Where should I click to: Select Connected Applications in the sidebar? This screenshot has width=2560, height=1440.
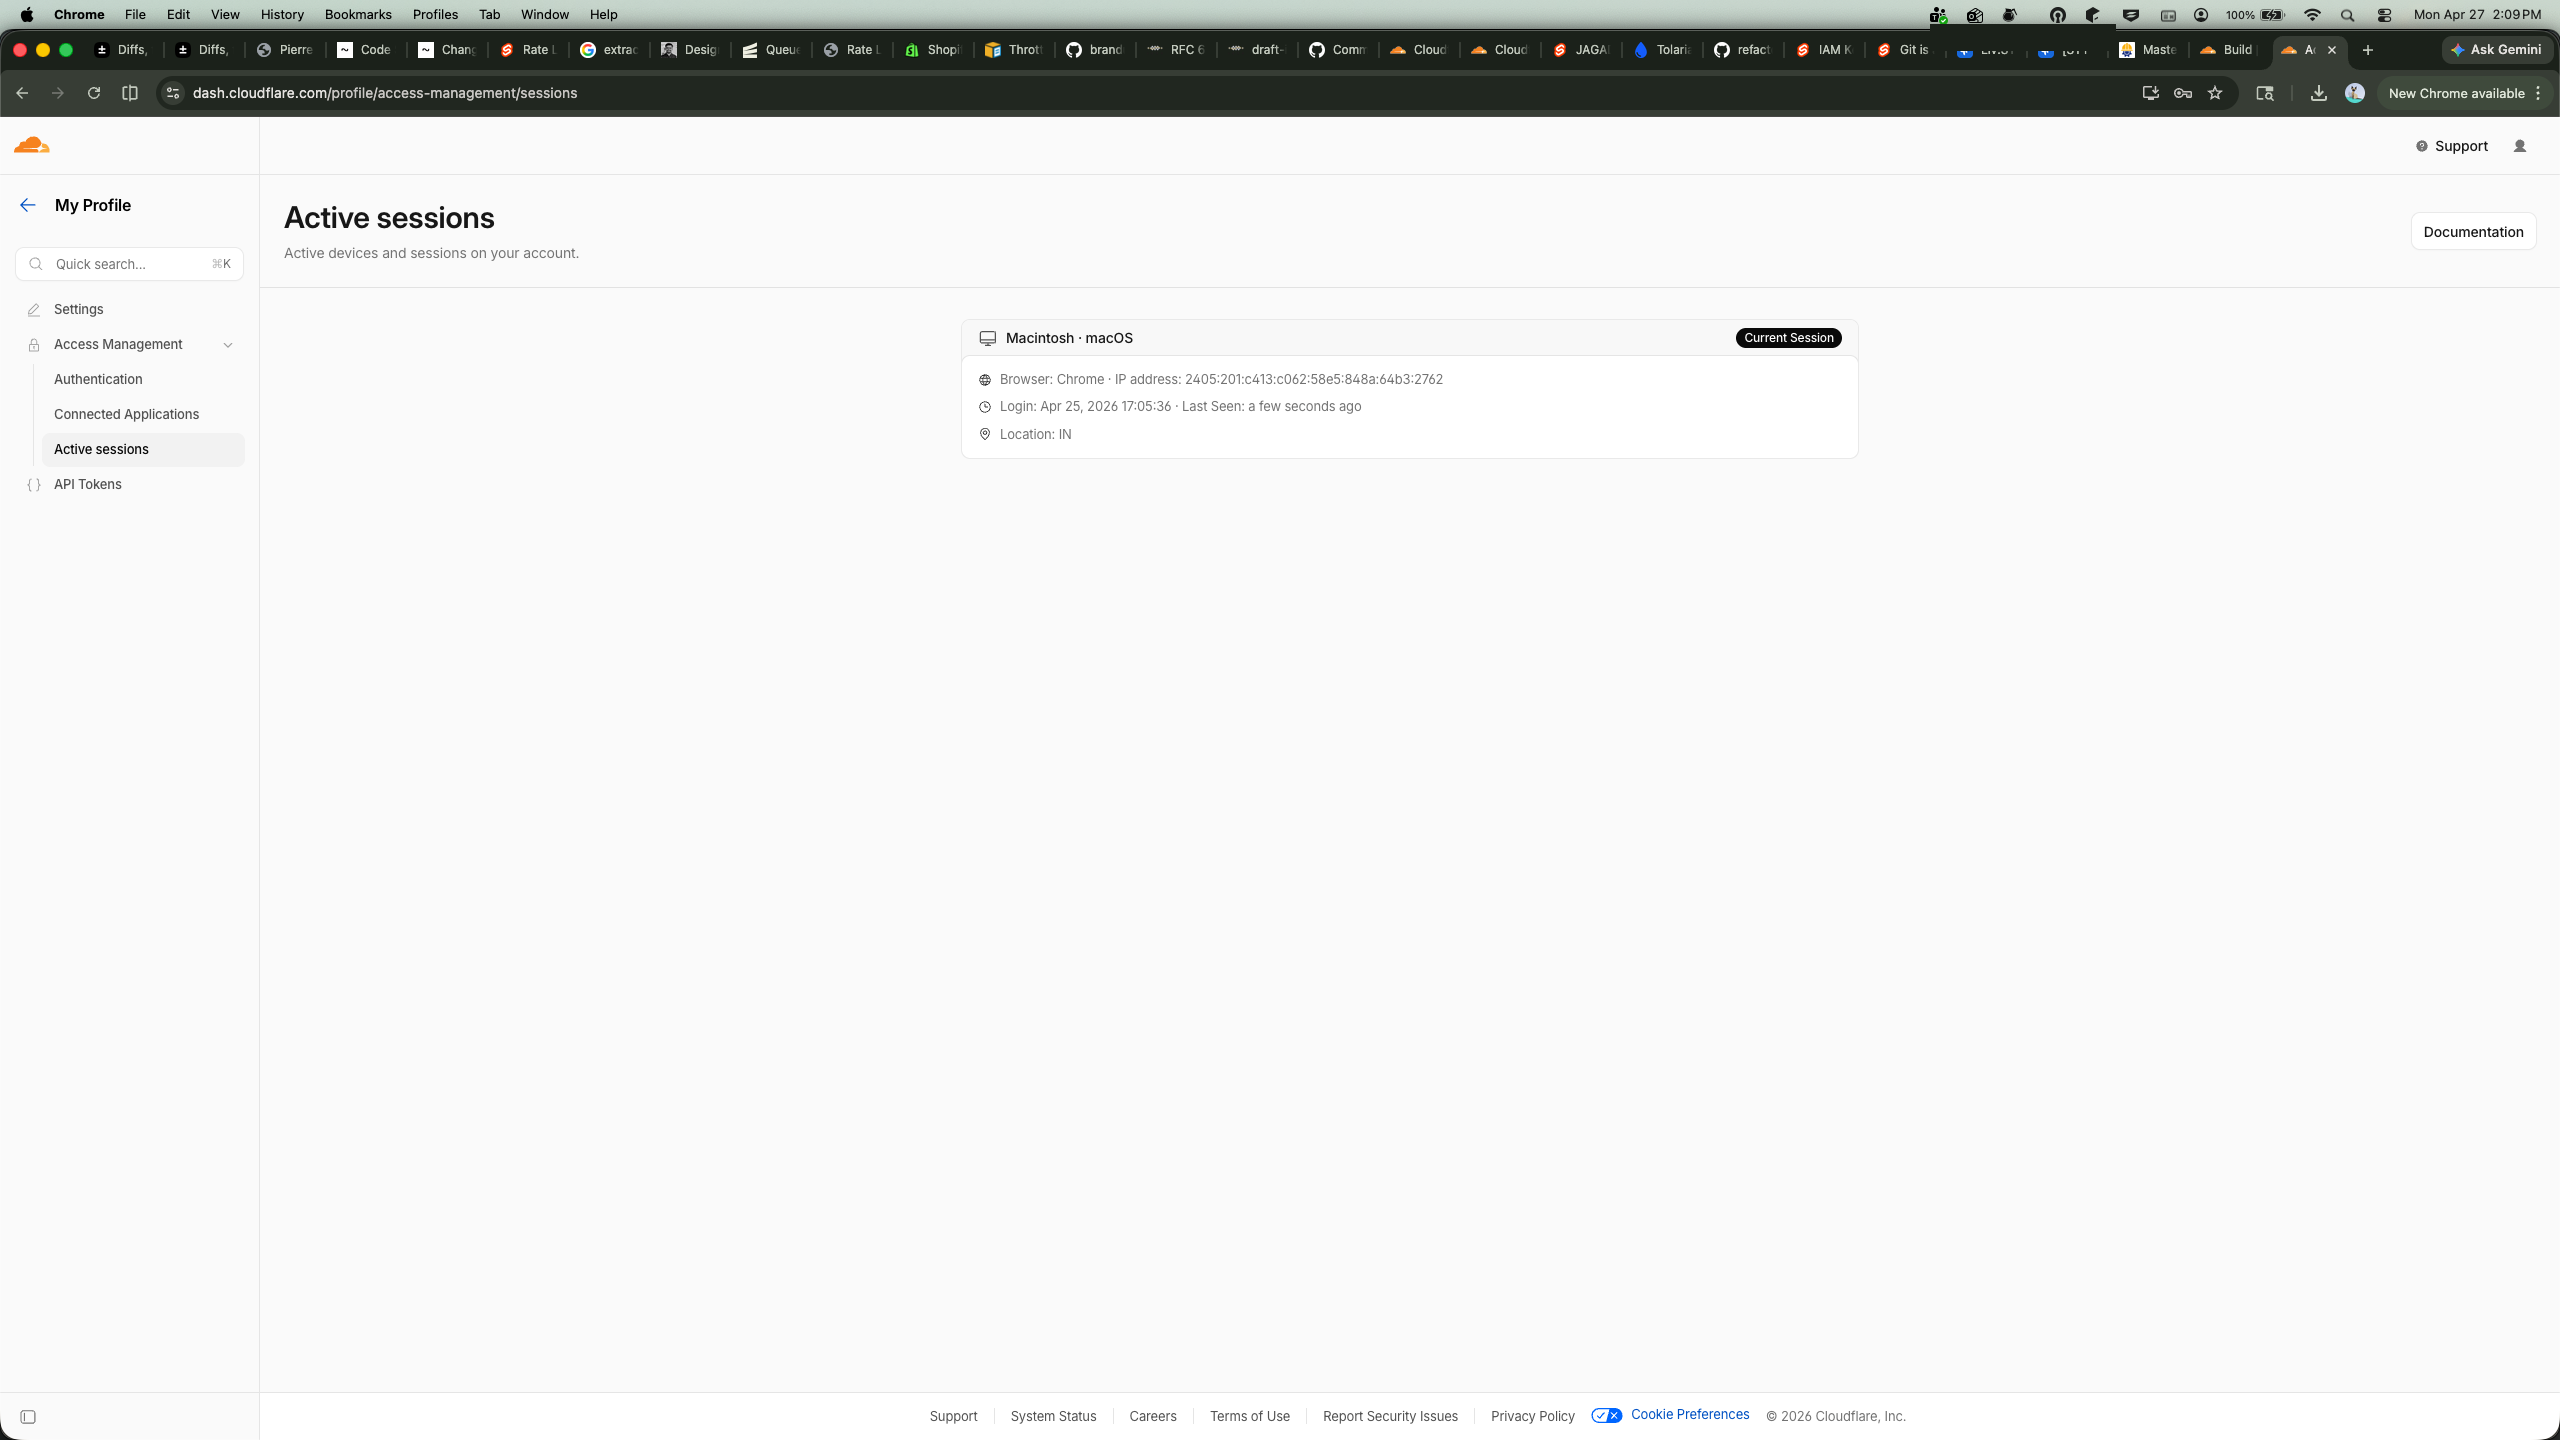click(x=126, y=414)
